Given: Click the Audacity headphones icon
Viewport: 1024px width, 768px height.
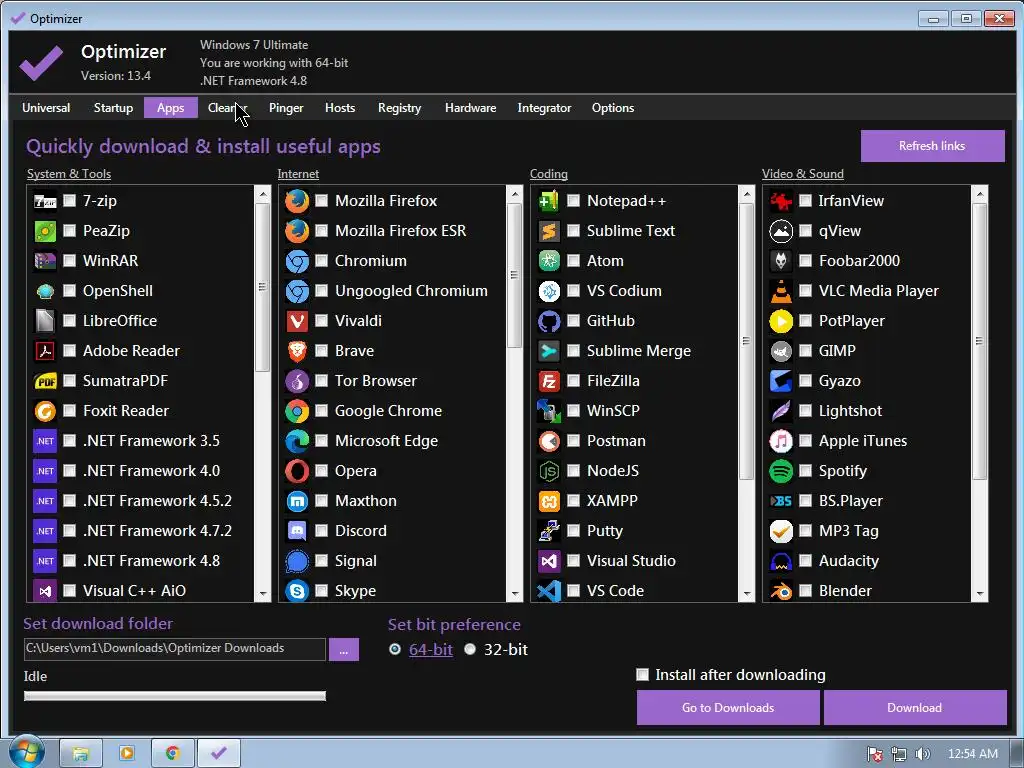Looking at the screenshot, I should click(781, 562).
